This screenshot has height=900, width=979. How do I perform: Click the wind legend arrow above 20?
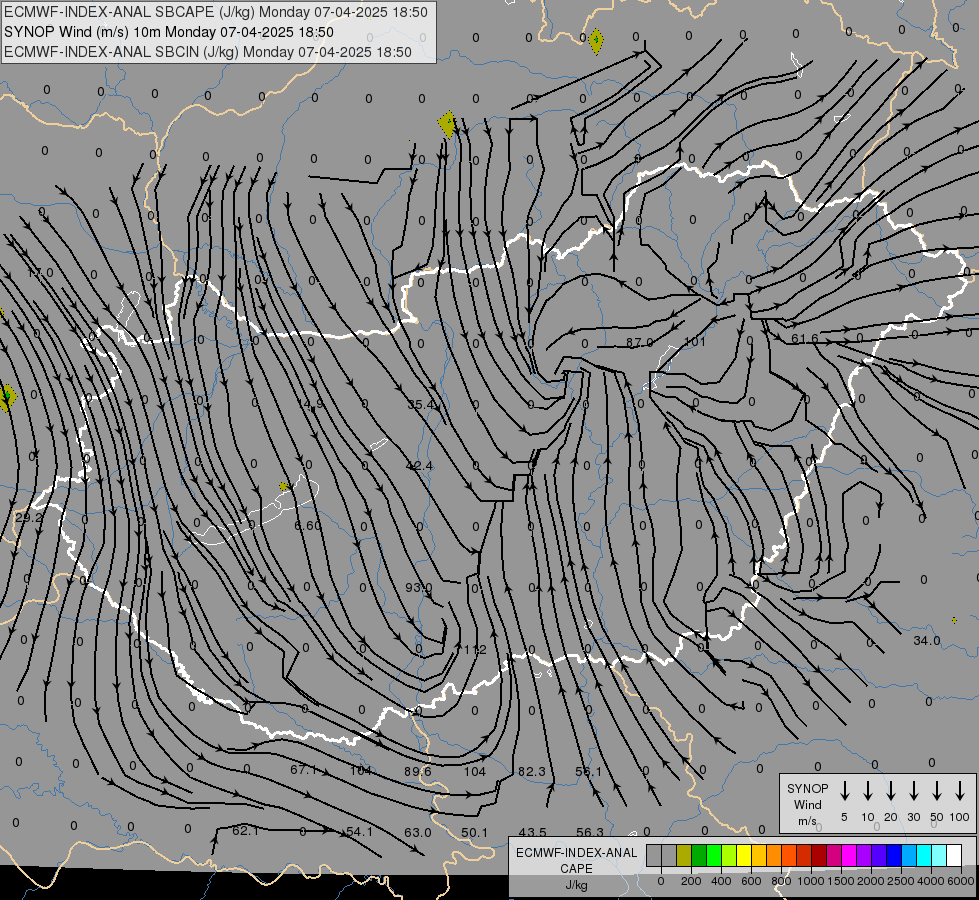click(891, 791)
